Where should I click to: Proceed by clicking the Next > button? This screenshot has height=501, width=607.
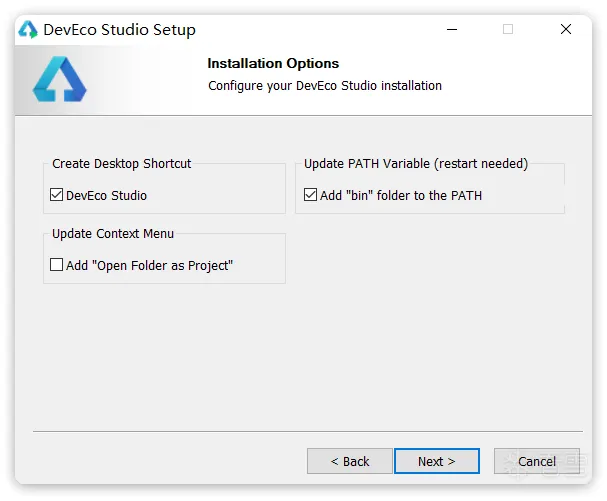tap(436, 461)
